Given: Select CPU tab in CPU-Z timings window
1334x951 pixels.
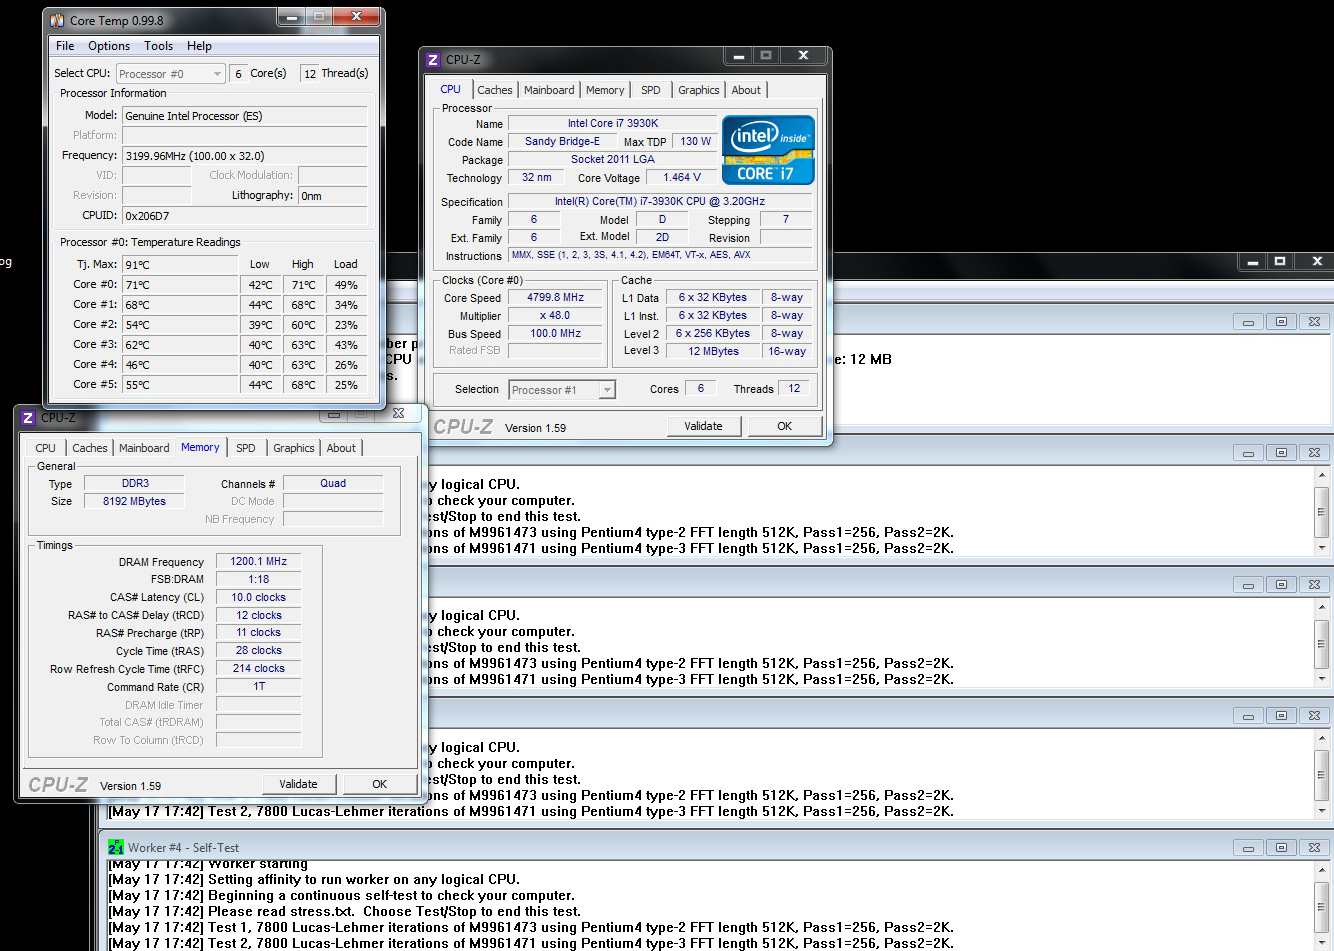Looking at the screenshot, I should click(46, 448).
